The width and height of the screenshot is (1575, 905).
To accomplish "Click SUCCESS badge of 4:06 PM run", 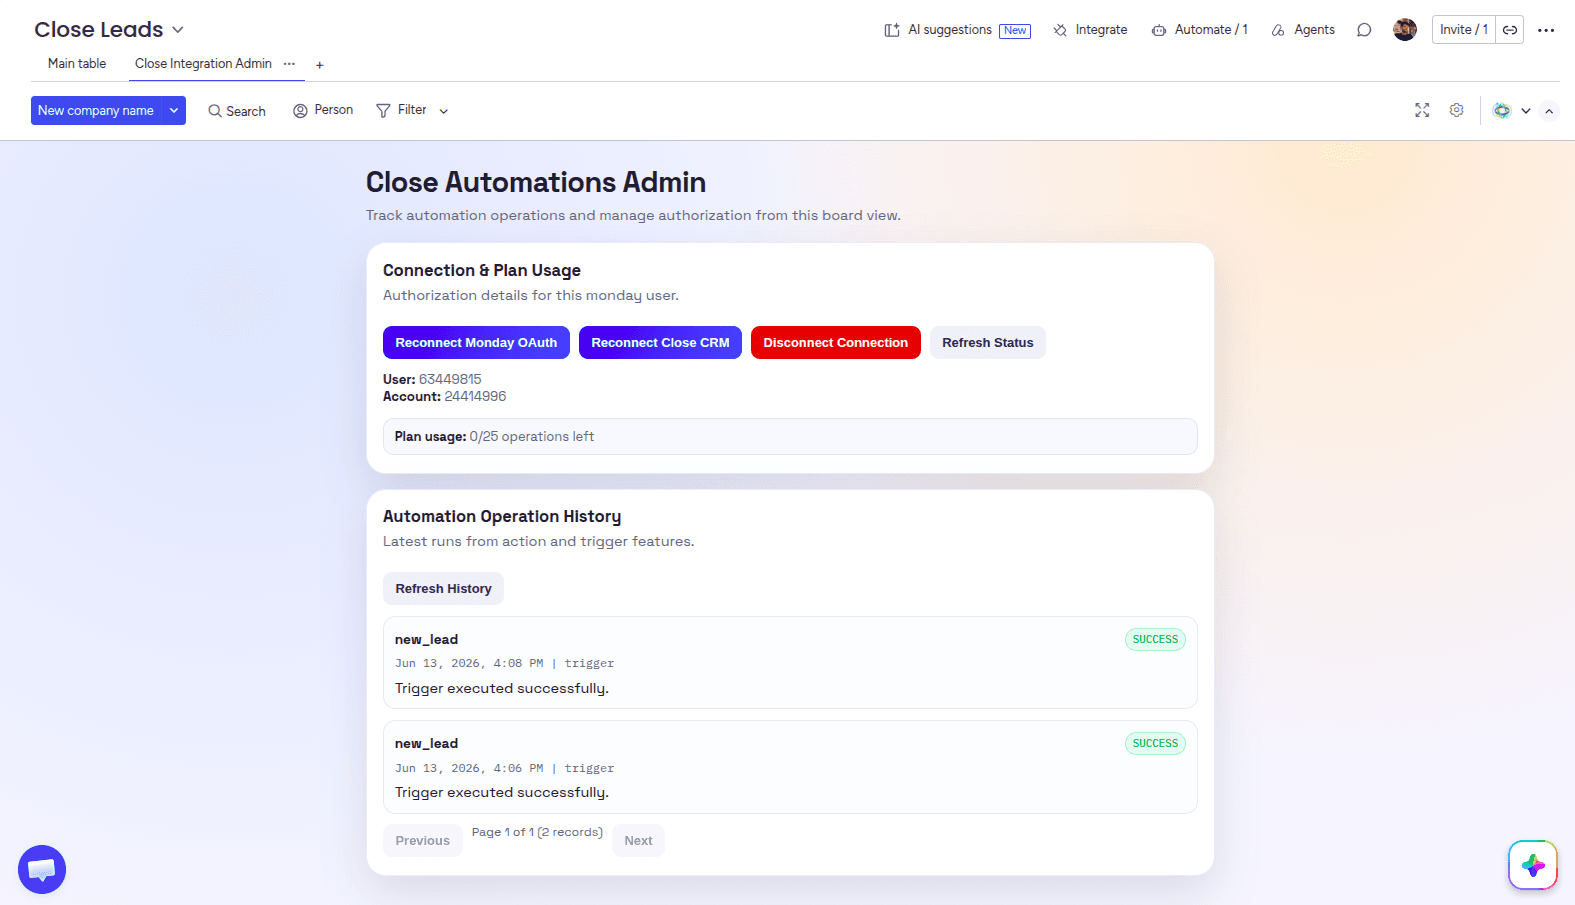I will (1155, 744).
